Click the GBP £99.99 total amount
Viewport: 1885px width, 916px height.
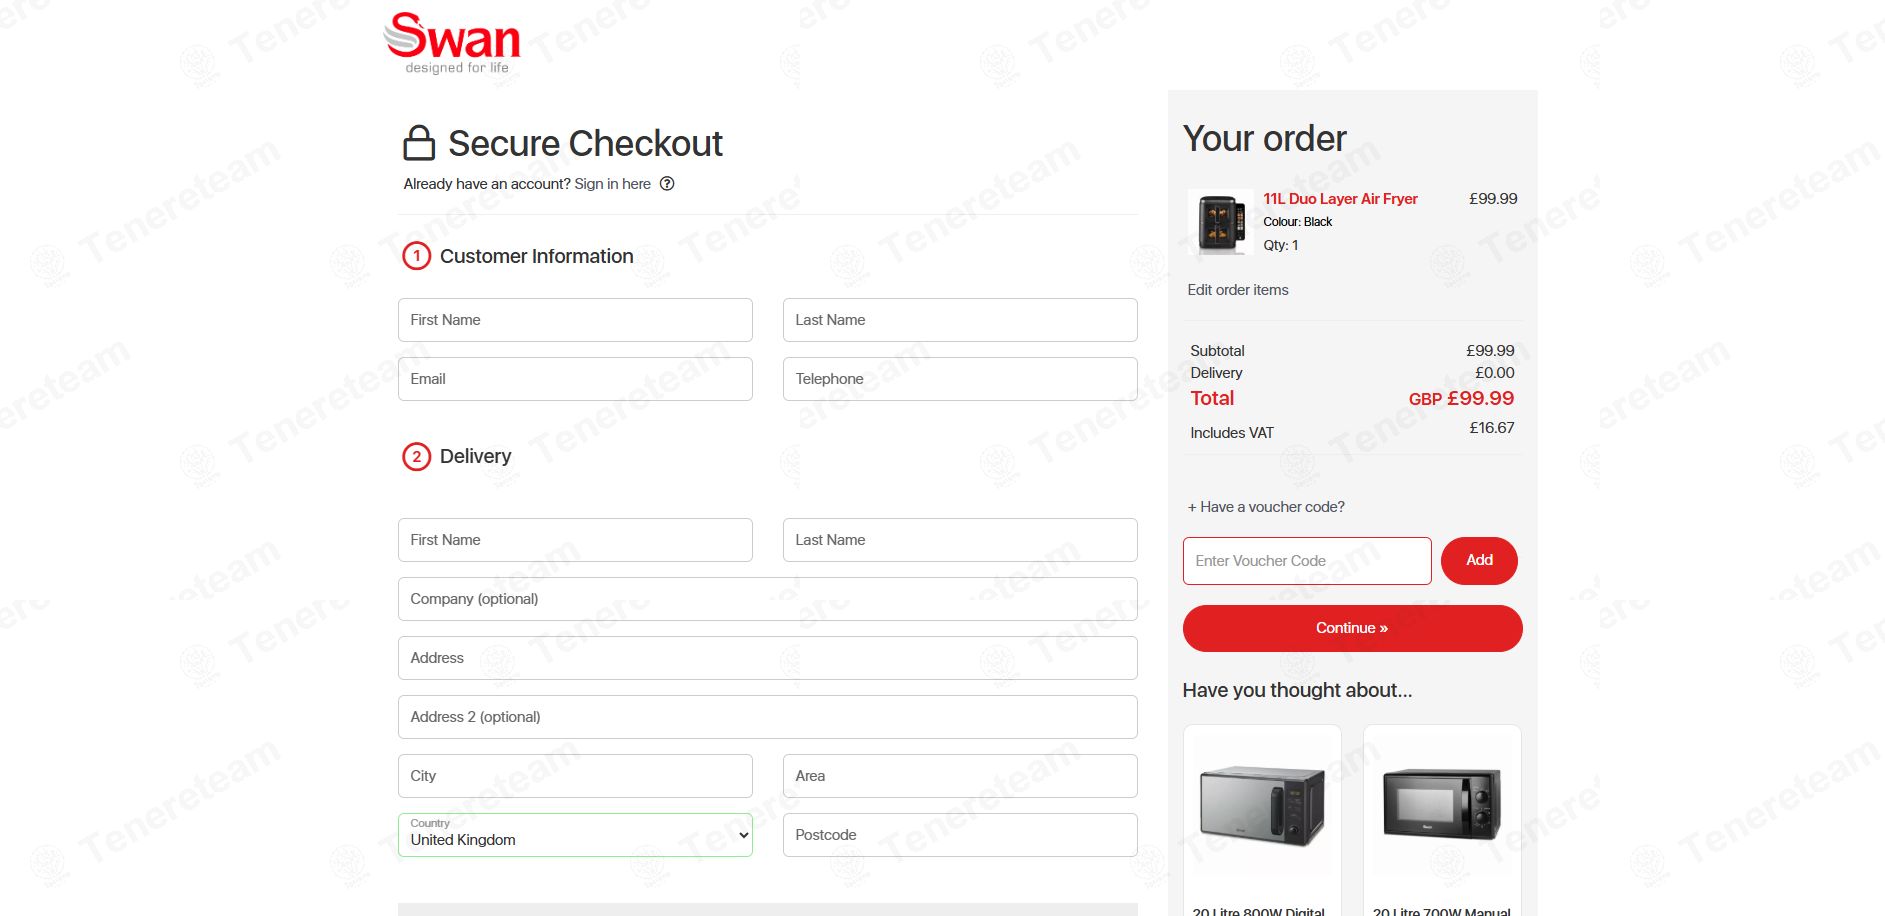coord(1461,398)
